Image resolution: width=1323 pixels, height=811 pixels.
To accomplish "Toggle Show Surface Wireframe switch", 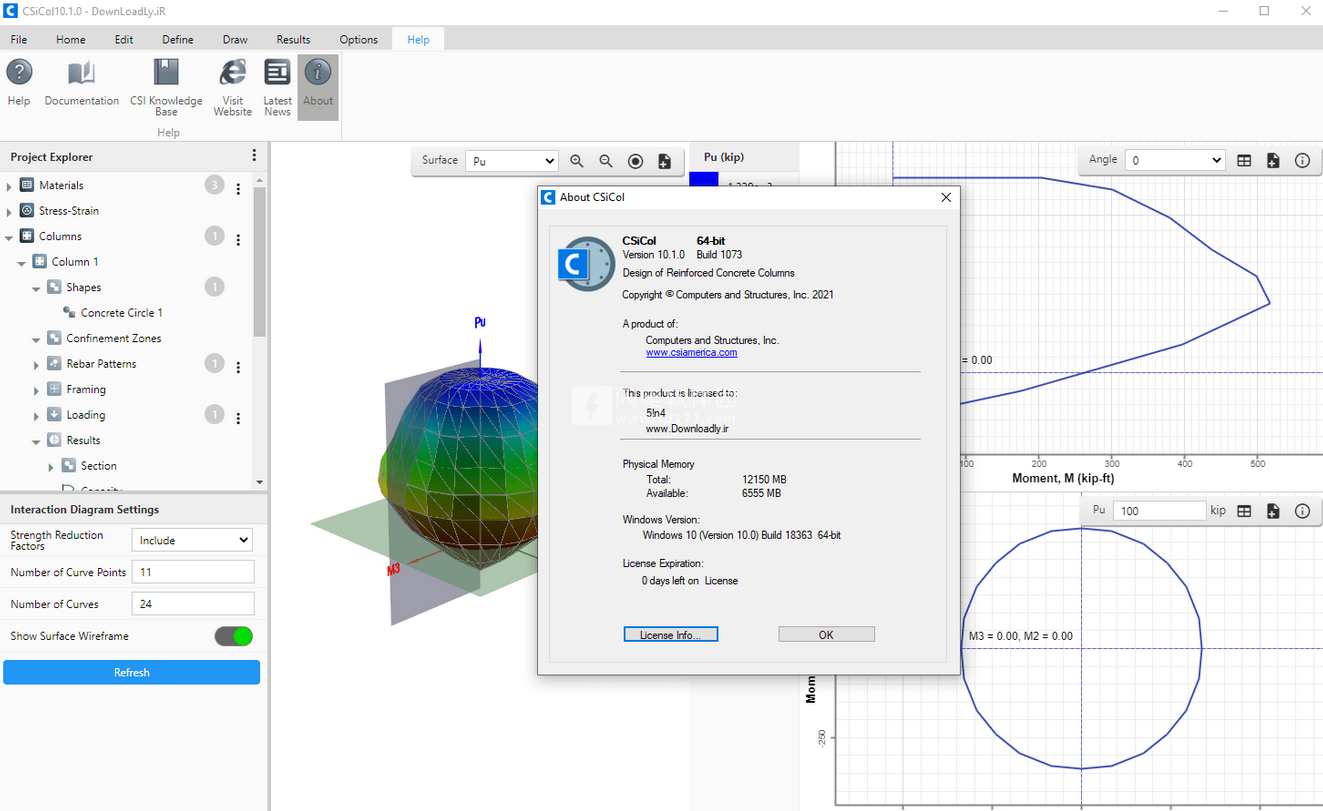I will pos(234,636).
